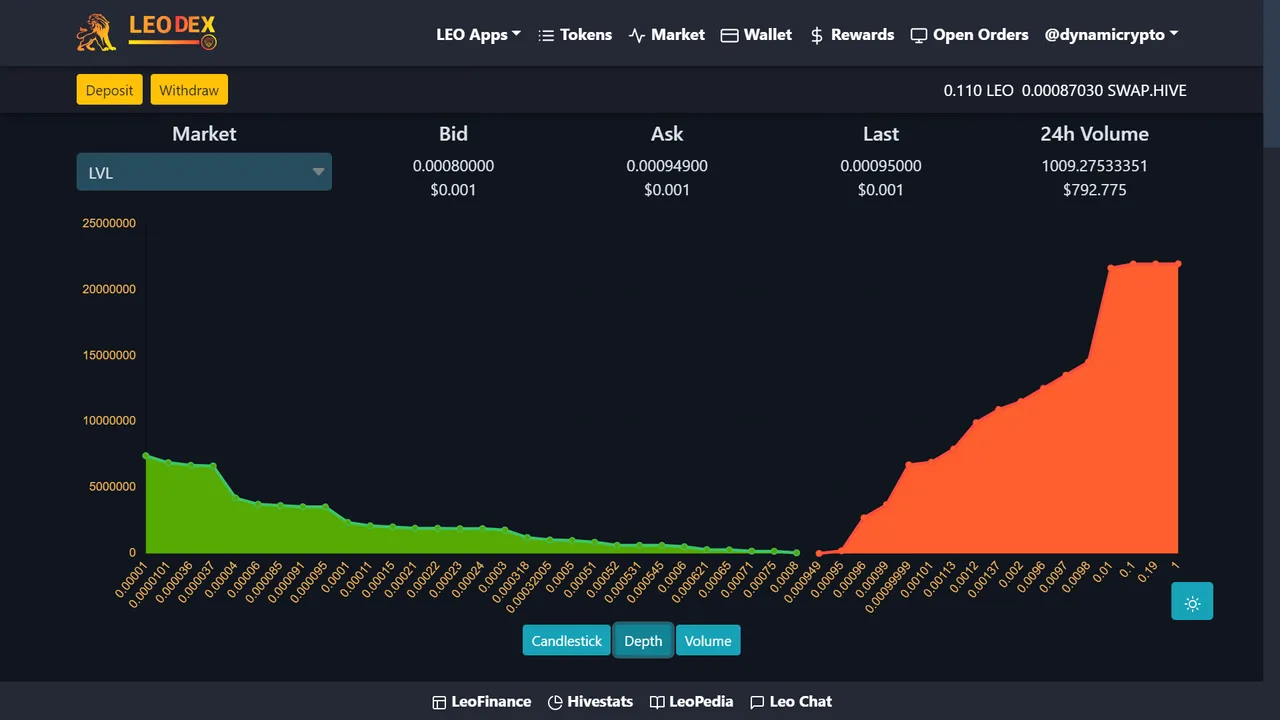Screen dimensions: 1280x720
Task: Open the @dynamicrypto account dropdown
Action: pyautogui.click(x=1111, y=34)
